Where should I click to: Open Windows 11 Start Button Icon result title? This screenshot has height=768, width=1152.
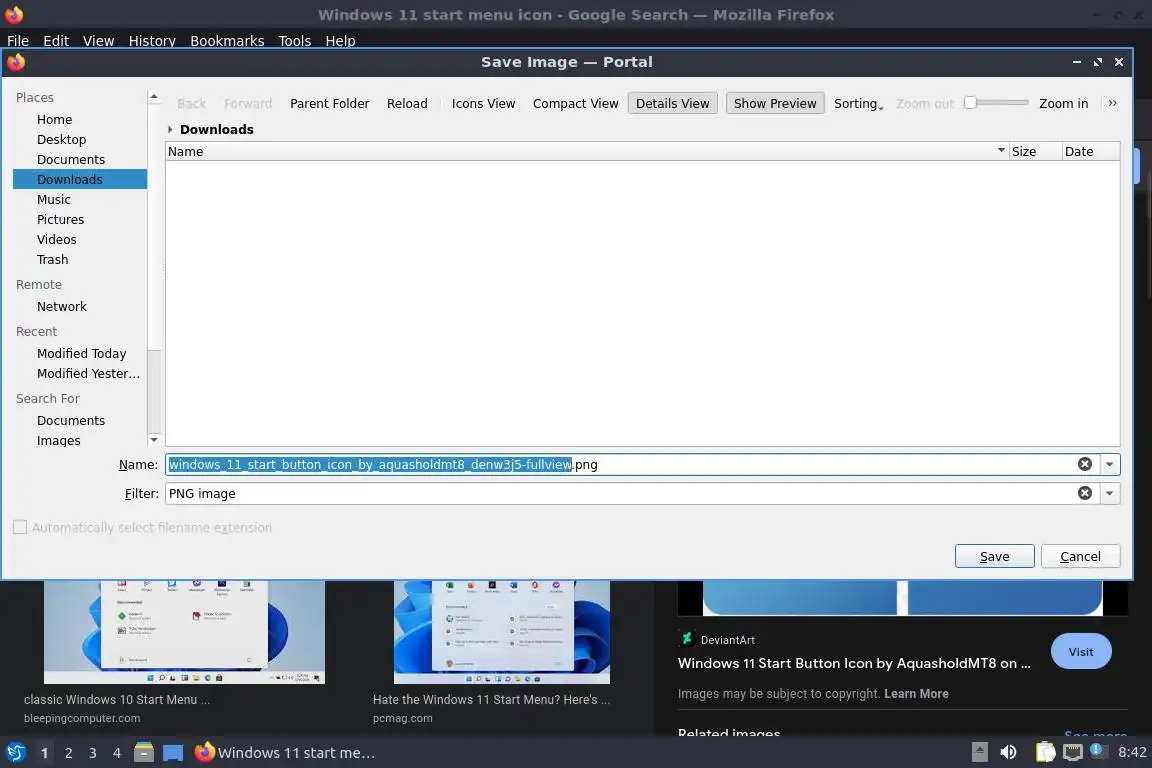click(854, 663)
